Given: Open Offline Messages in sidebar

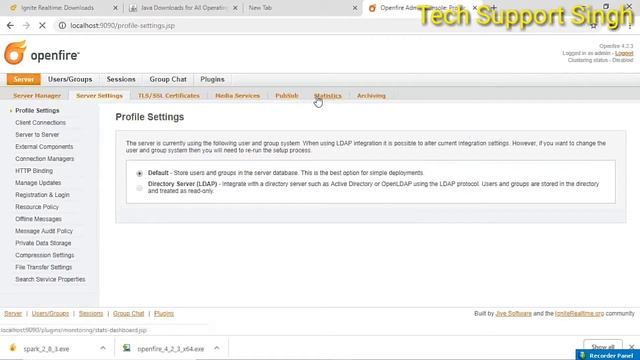Looking at the screenshot, I should click(x=38, y=219).
